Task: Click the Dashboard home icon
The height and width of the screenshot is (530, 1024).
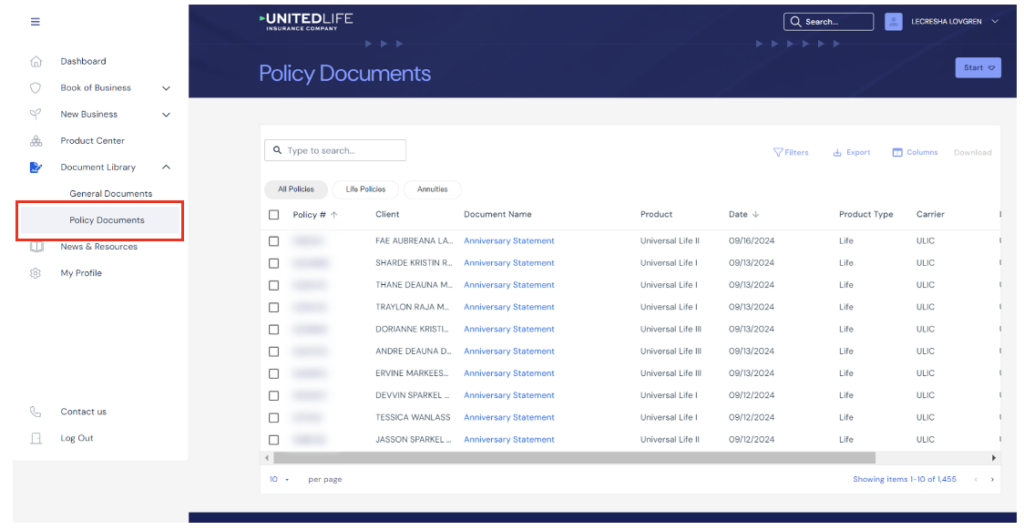Action: coord(36,61)
